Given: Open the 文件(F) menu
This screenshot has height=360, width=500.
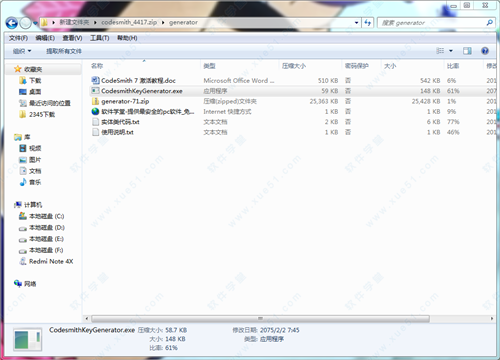Looking at the screenshot, I should tap(18, 38).
